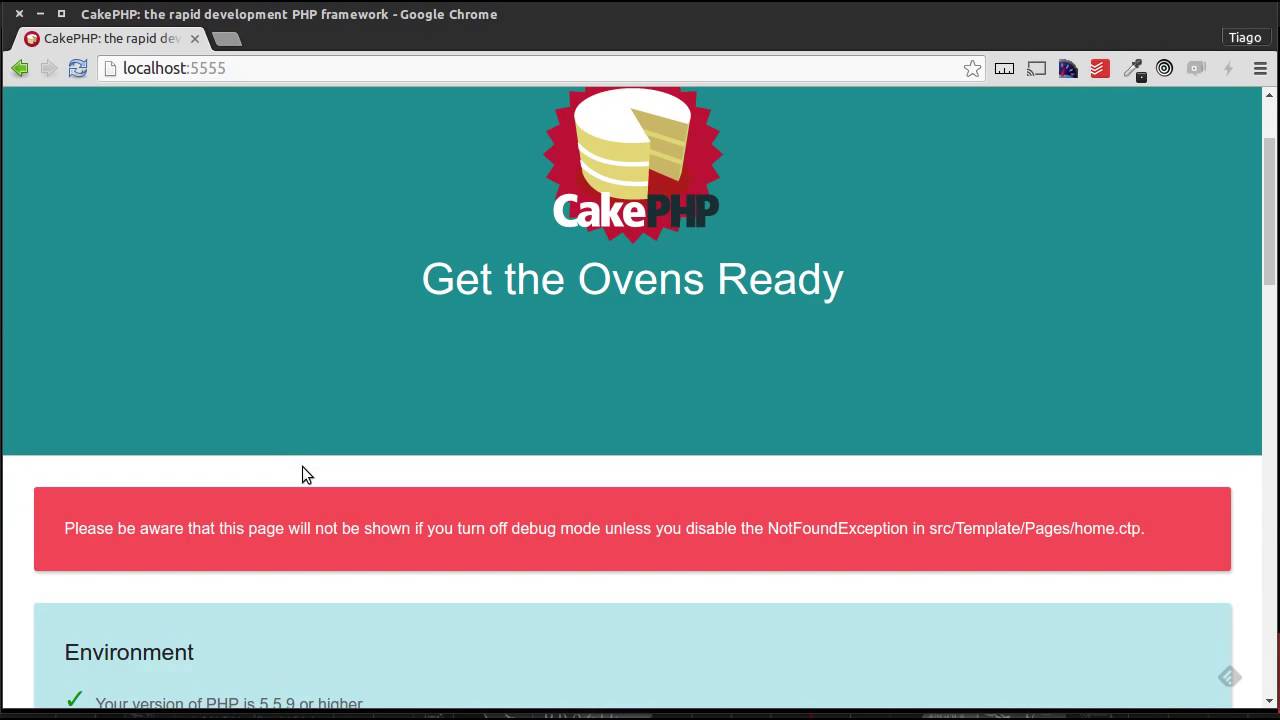Click the Tiago profile button
This screenshot has width=1280, height=720.
tap(1245, 37)
